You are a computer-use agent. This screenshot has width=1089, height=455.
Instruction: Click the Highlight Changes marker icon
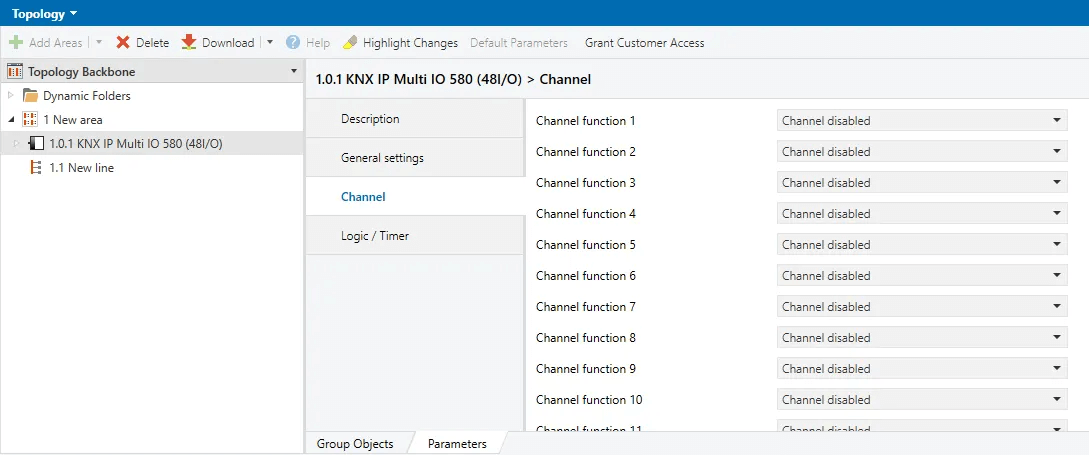pyautogui.click(x=350, y=43)
